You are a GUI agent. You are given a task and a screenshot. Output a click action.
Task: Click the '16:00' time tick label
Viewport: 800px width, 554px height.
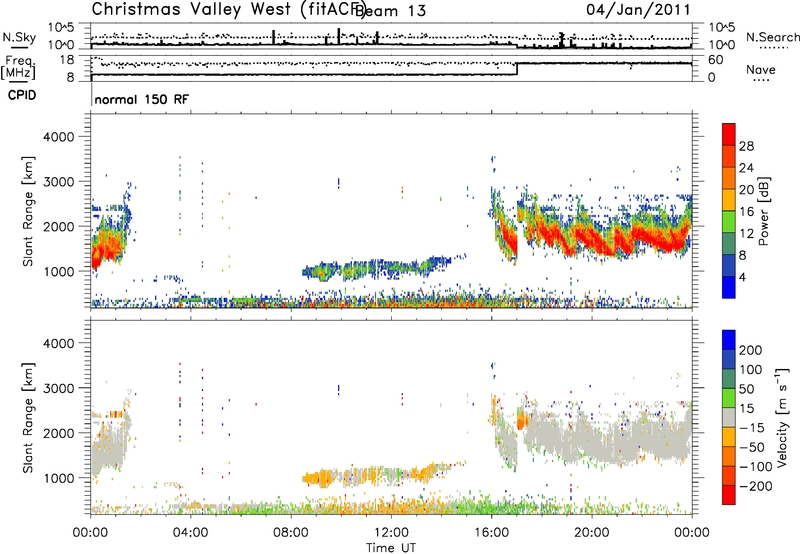pos(491,533)
